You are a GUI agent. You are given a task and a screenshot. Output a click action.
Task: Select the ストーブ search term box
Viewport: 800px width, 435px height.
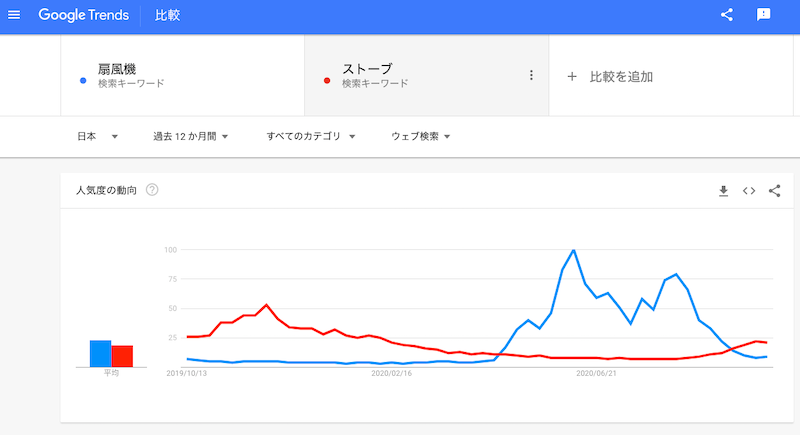[427, 75]
